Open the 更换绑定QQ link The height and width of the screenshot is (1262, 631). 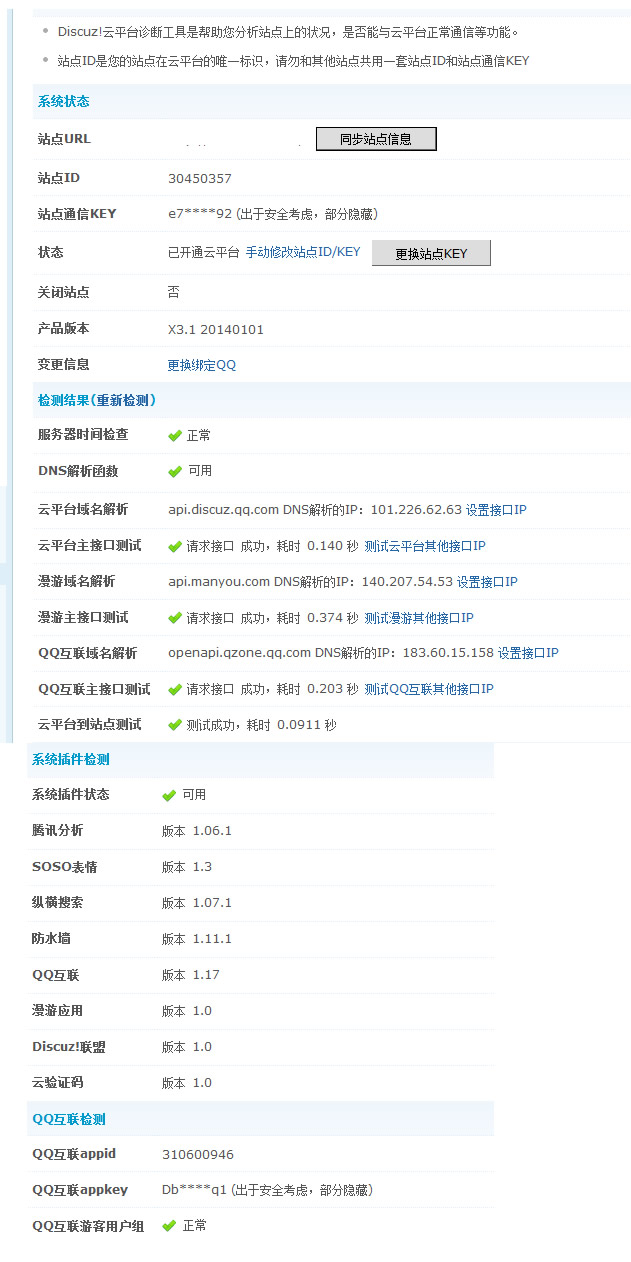coord(202,365)
